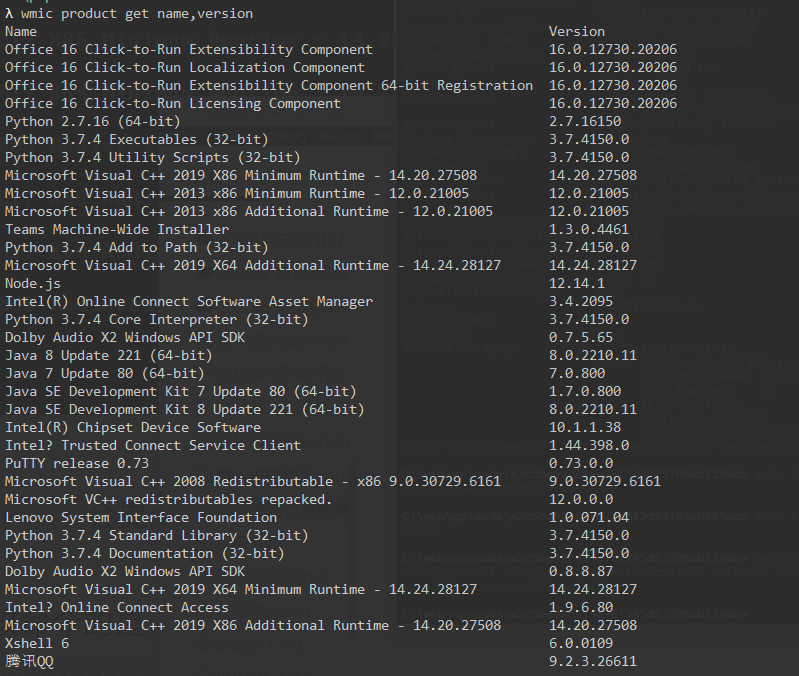Click version 9.2.3.26611 of QQ
The image size is (799, 676).
[x=593, y=662]
